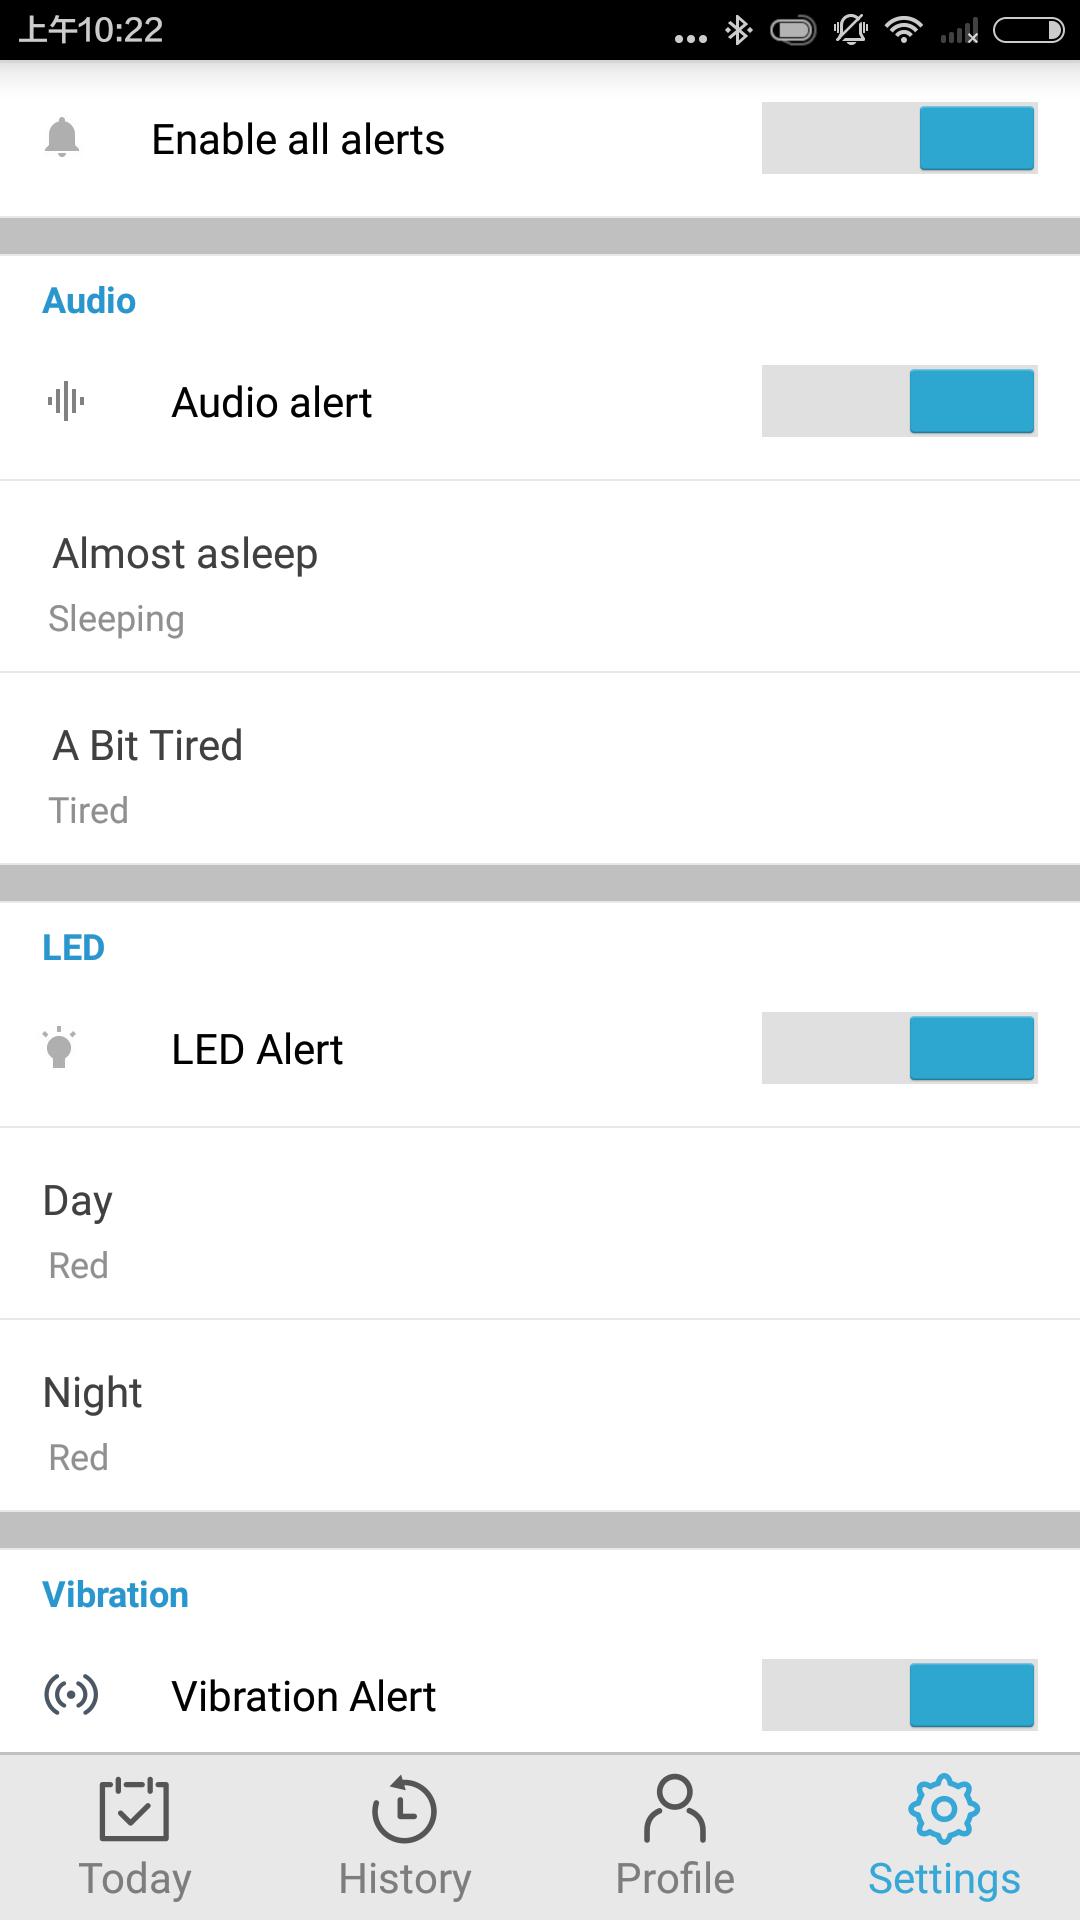This screenshot has height=1920, width=1080.
Task: Choose the Day LED color setting
Action: [540, 1224]
